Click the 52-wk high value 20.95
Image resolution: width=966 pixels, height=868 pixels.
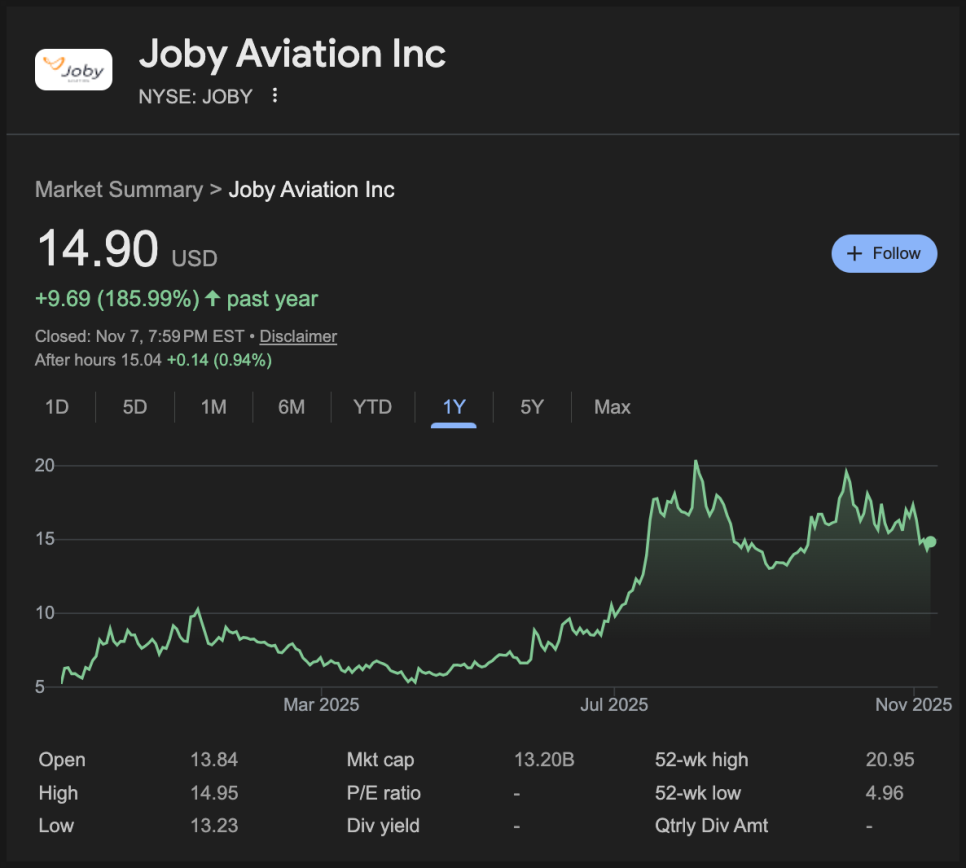(x=890, y=760)
